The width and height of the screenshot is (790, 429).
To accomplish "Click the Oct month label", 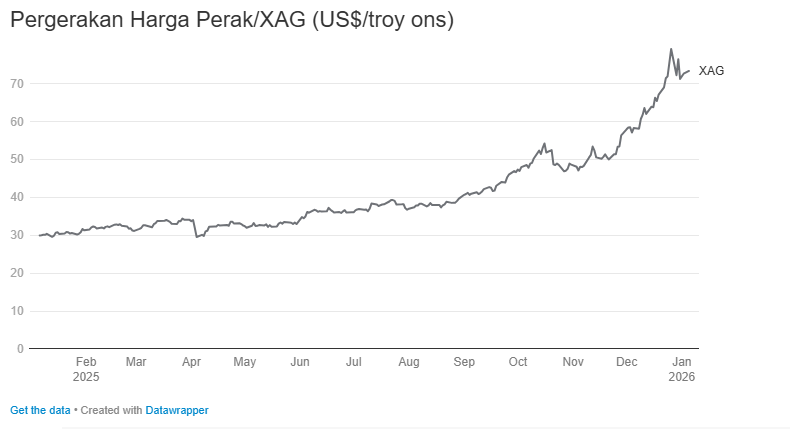I will [518, 362].
